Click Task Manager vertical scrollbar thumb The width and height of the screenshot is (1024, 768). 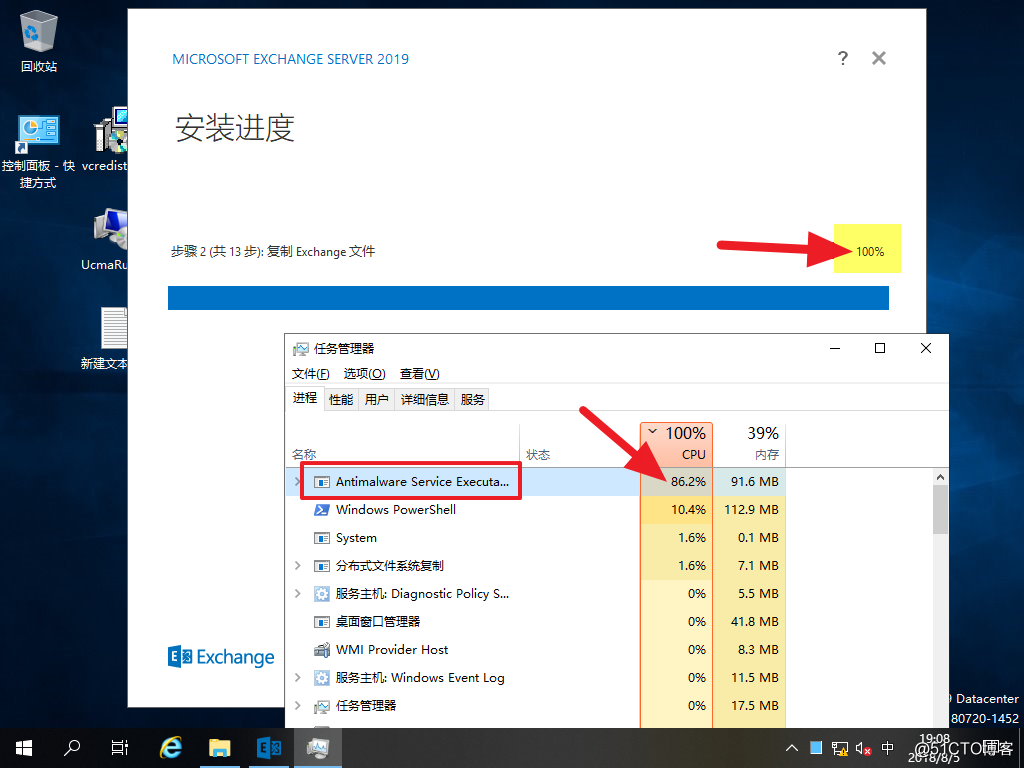point(940,510)
